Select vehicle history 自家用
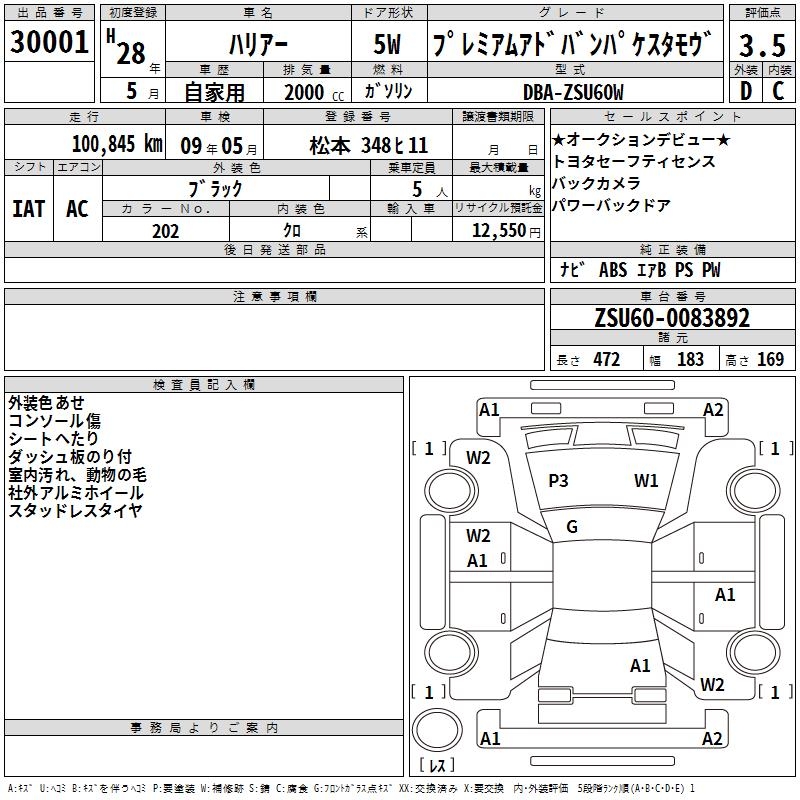Image resolution: width=800 pixels, height=800 pixels. click(x=214, y=92)
